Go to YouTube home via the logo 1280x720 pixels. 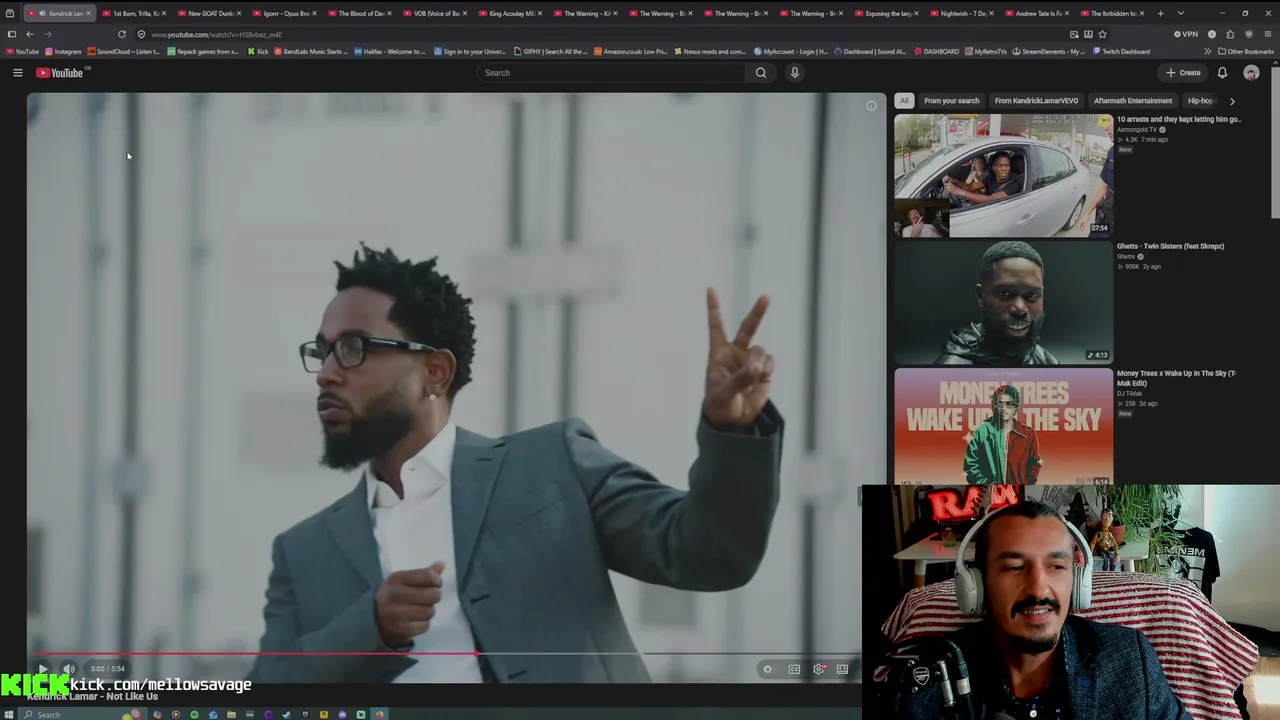click(60, 72)
